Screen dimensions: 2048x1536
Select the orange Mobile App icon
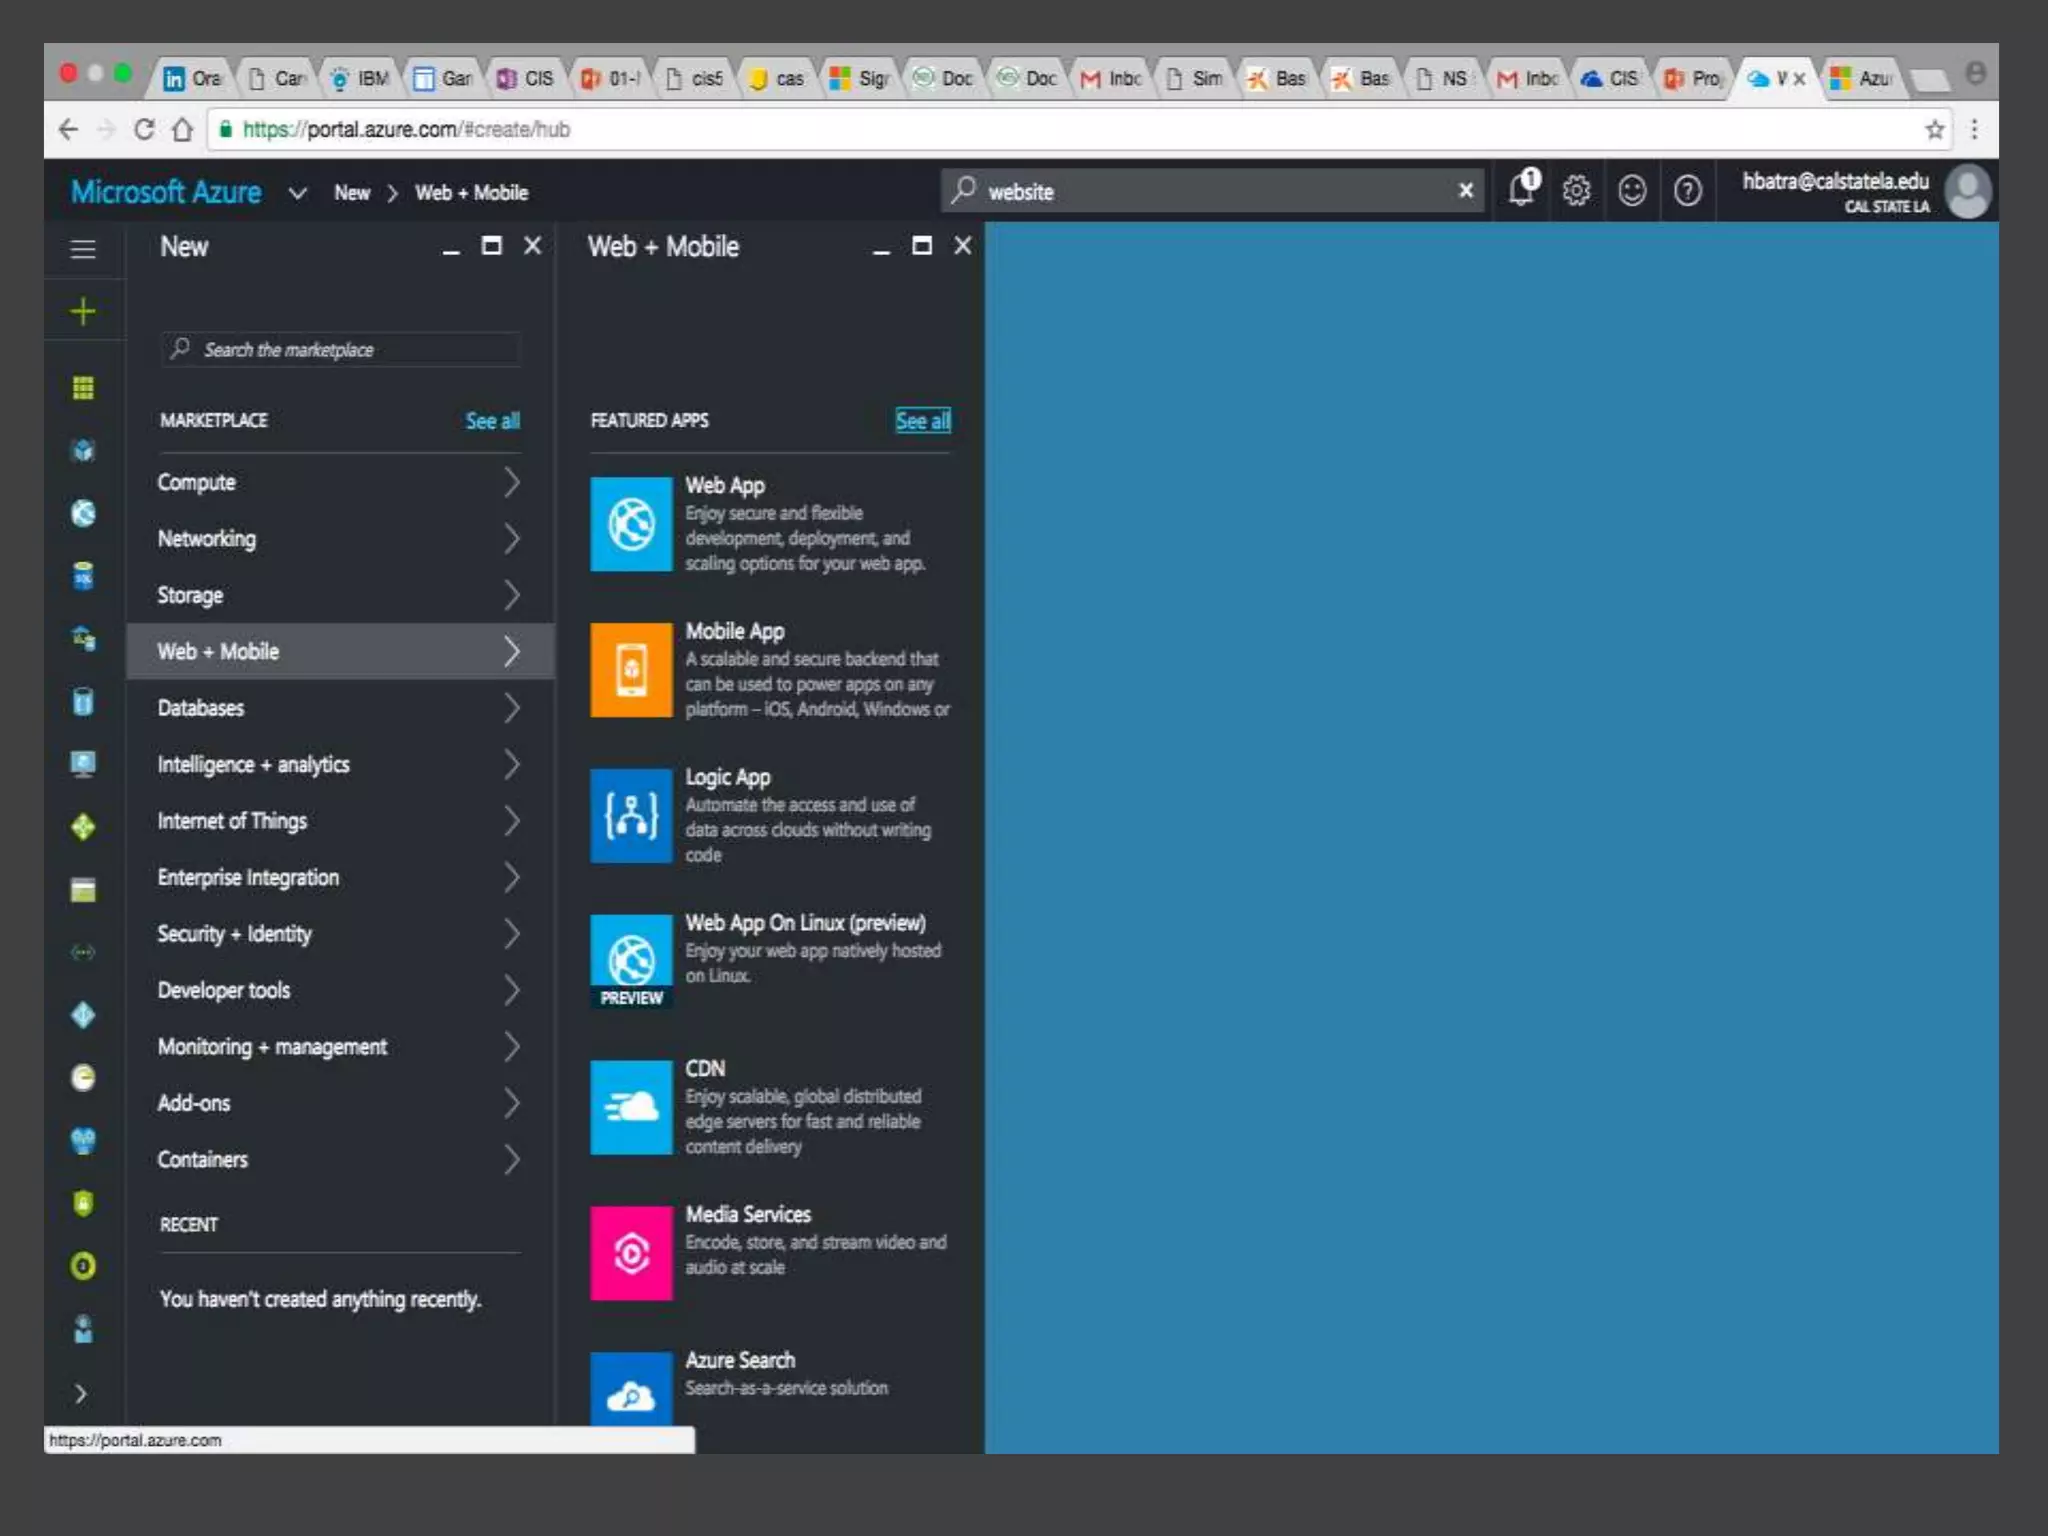631,670
